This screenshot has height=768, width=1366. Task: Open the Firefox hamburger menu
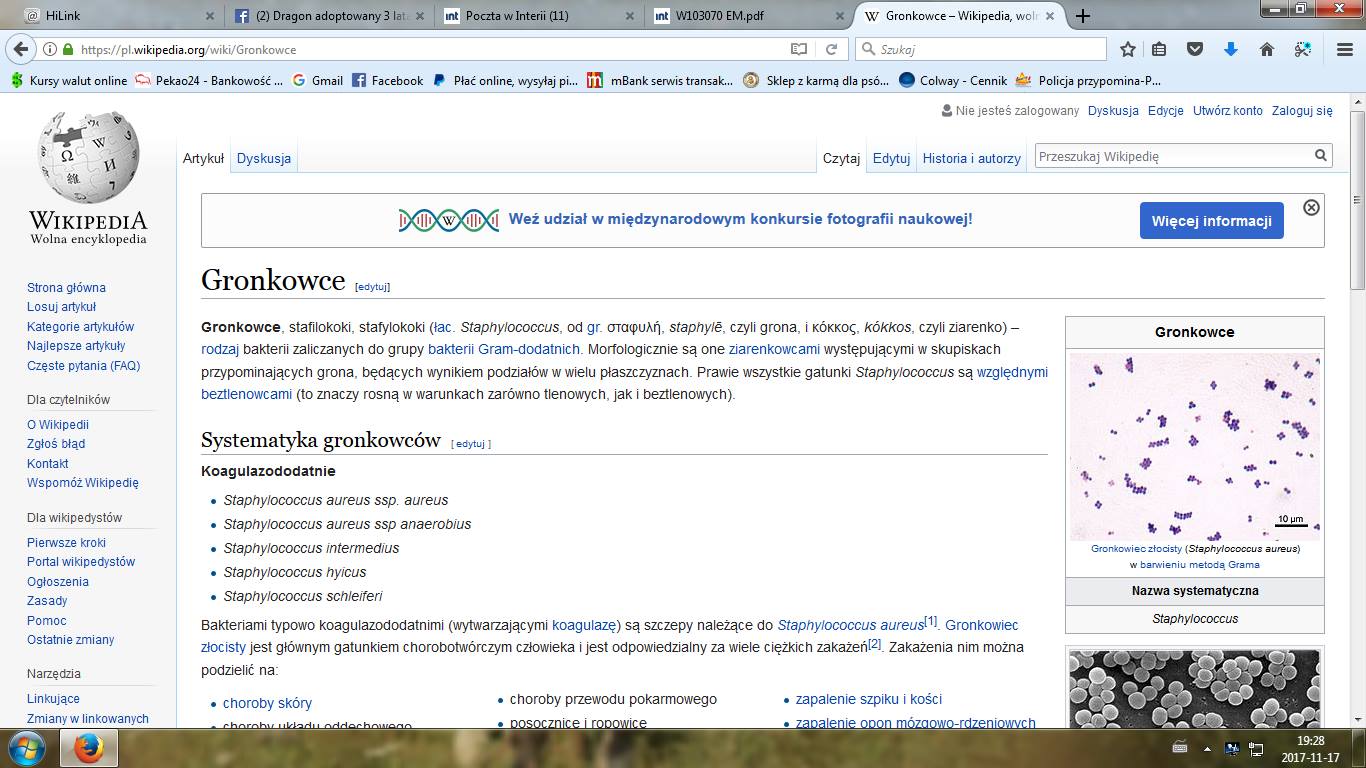1344,49
